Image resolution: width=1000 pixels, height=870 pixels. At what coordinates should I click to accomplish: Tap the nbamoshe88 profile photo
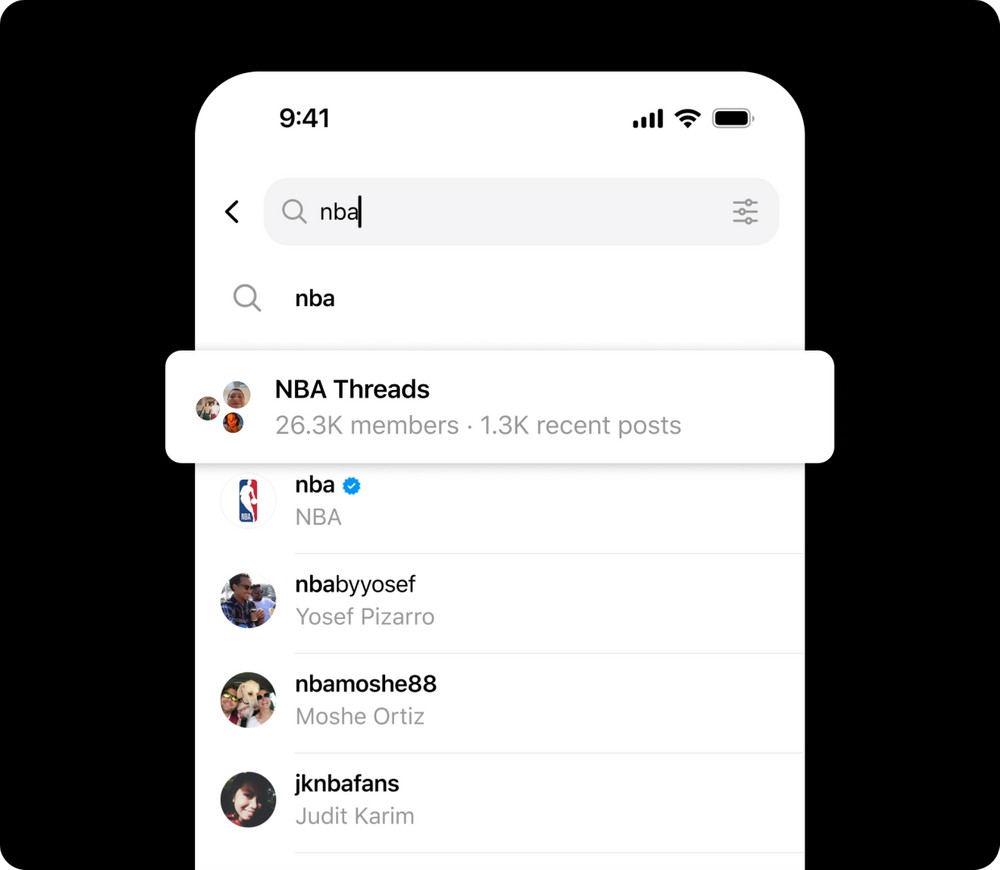pos(248,700)
